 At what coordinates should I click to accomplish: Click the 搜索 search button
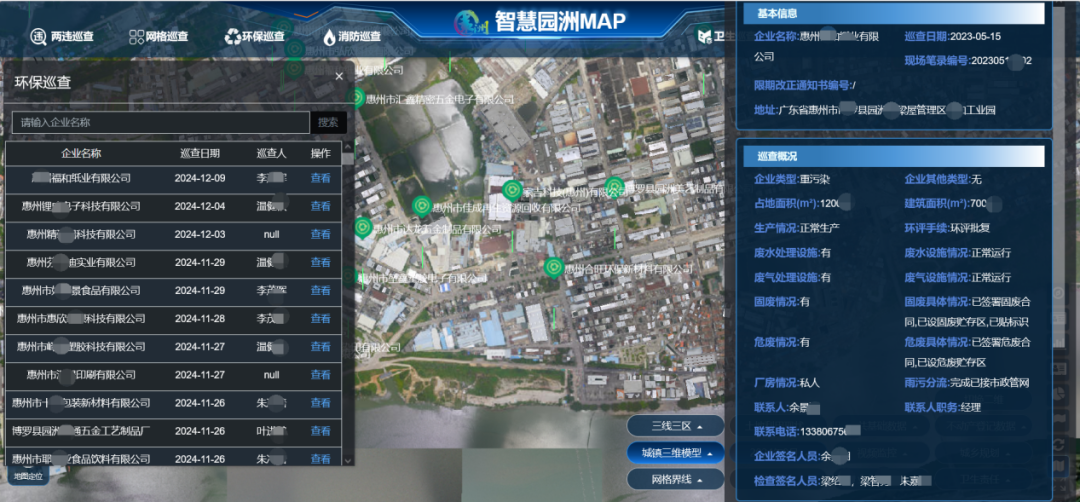[x=328, y=123]
